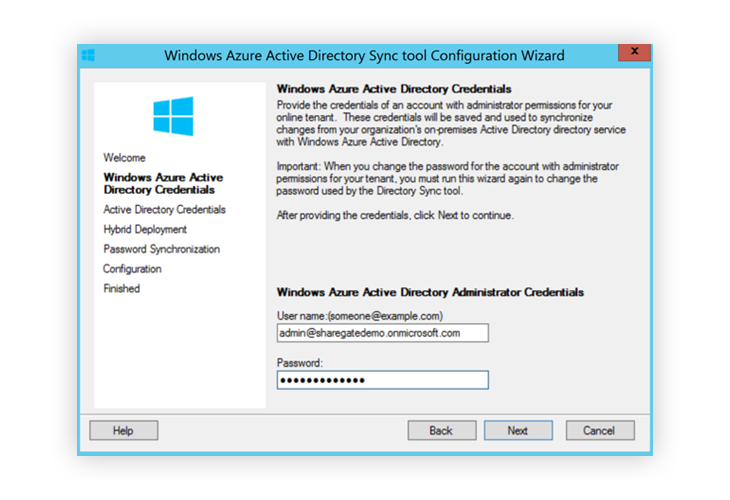Image resolution: width=730 pixels, height=500 pixels.
Task: Click the 'Important:' paragraph text
Action: 447,179
